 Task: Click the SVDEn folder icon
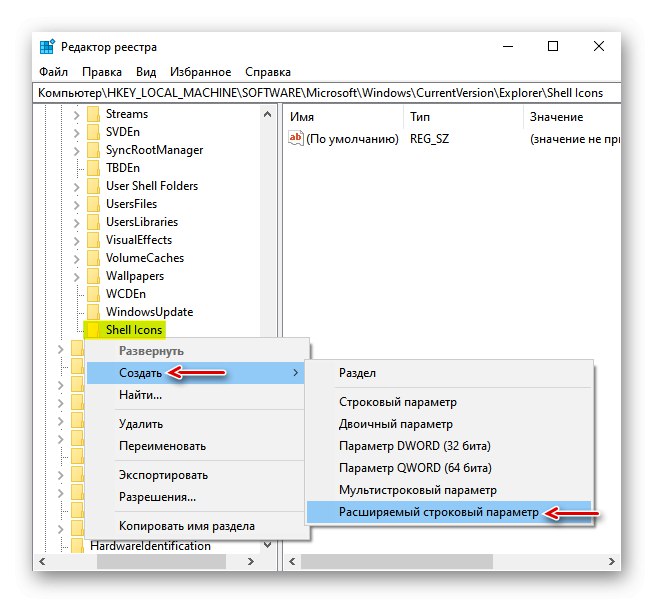(93, 132)
